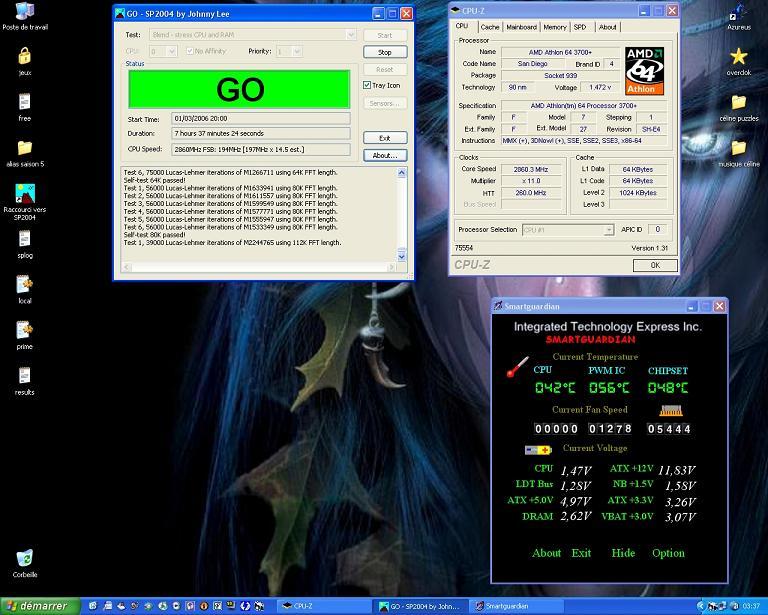768x615 pixels.
Task: Switch to the Mainboard tab in CPU-Z
Action: (x=521, y=27)
